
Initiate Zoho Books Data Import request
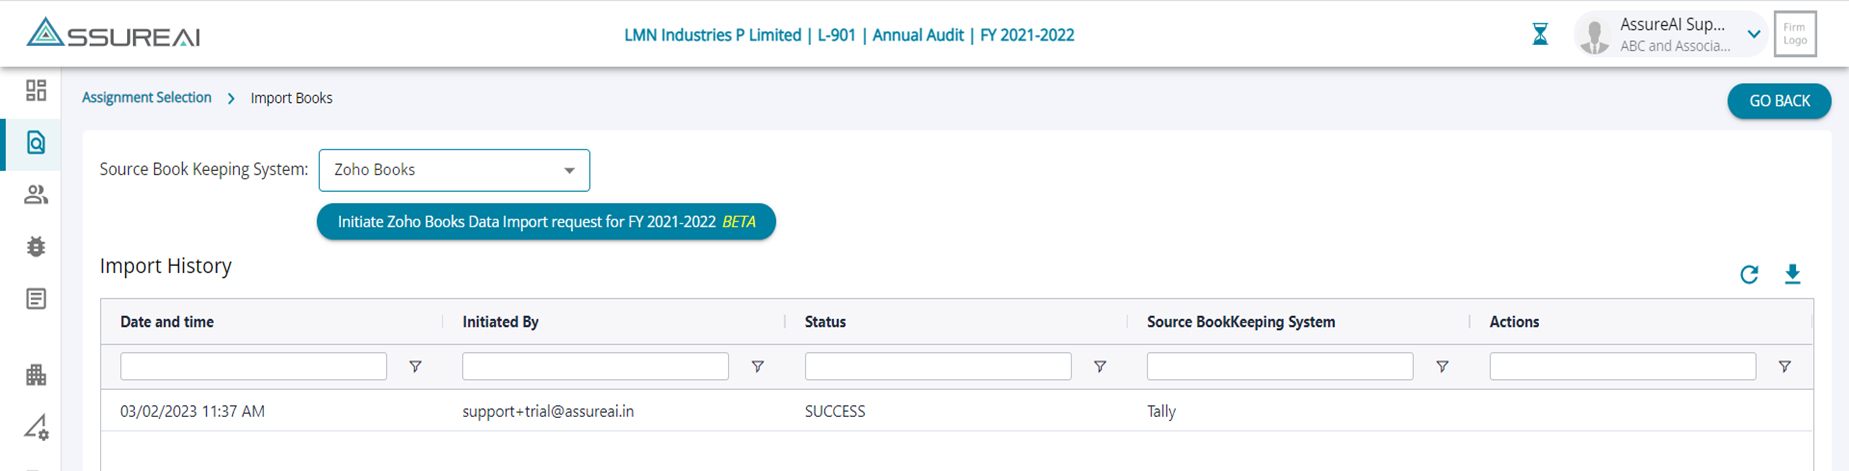coord(546,222)
